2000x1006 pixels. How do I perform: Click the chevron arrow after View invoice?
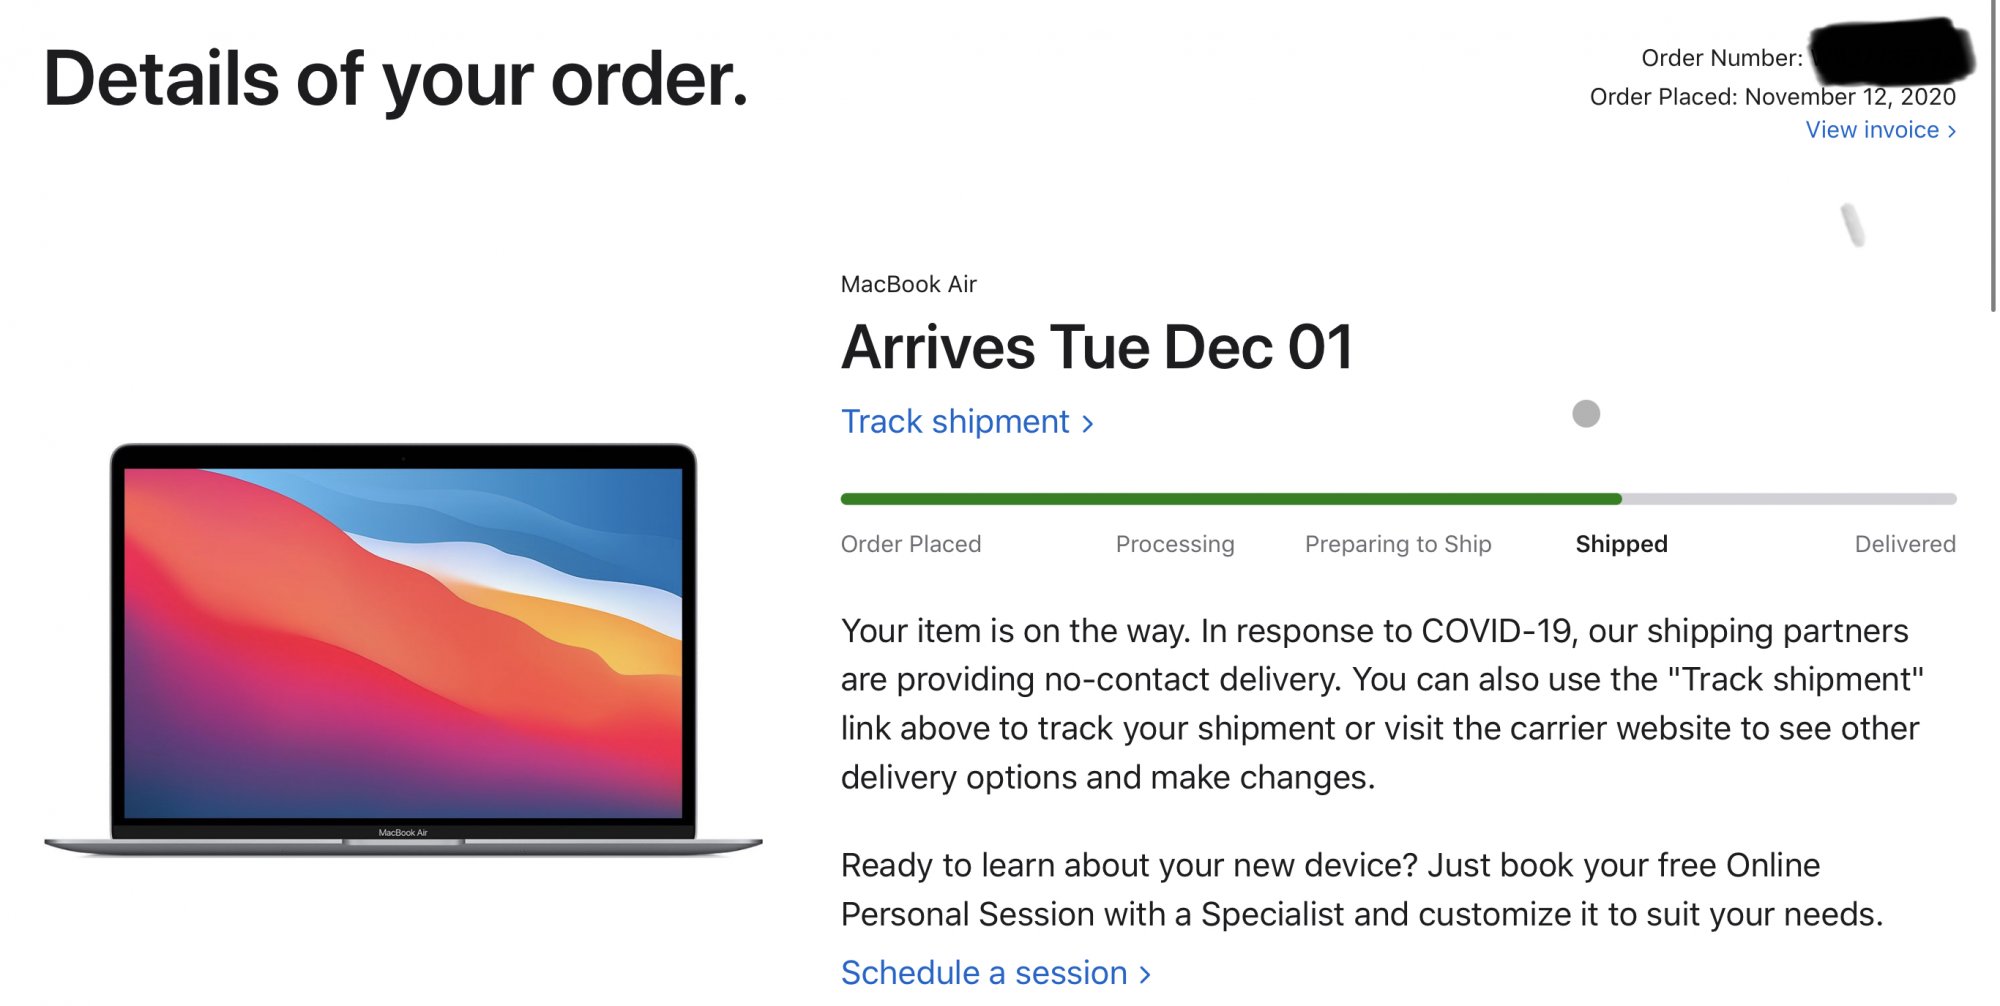[x=1951, y=131]
